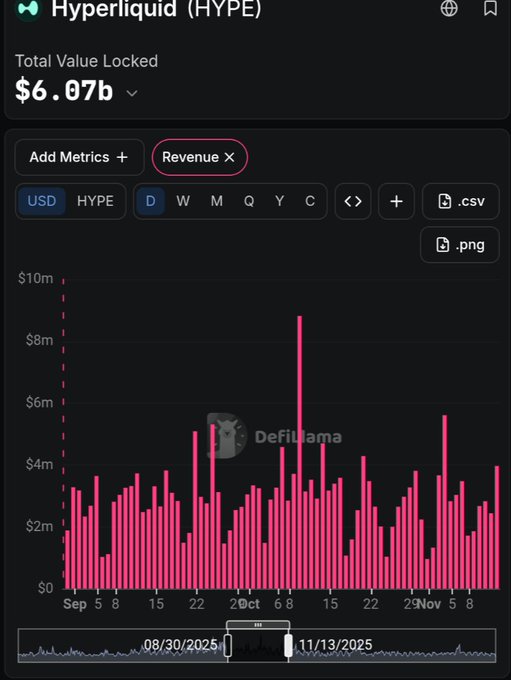Viewport: 511px width, 680px height.
Task: Open the website globe icon
Action: tap(449, 8)
